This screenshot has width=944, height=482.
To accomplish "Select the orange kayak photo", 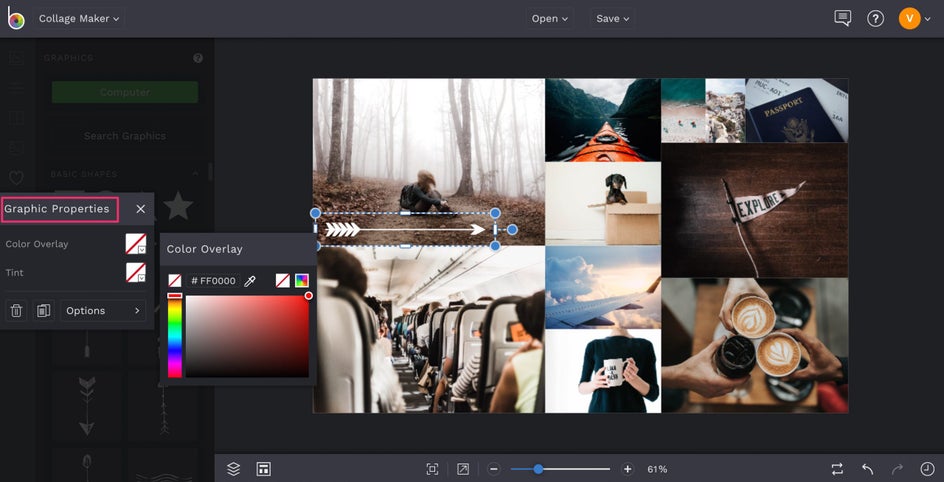I will tap(603, 120).
